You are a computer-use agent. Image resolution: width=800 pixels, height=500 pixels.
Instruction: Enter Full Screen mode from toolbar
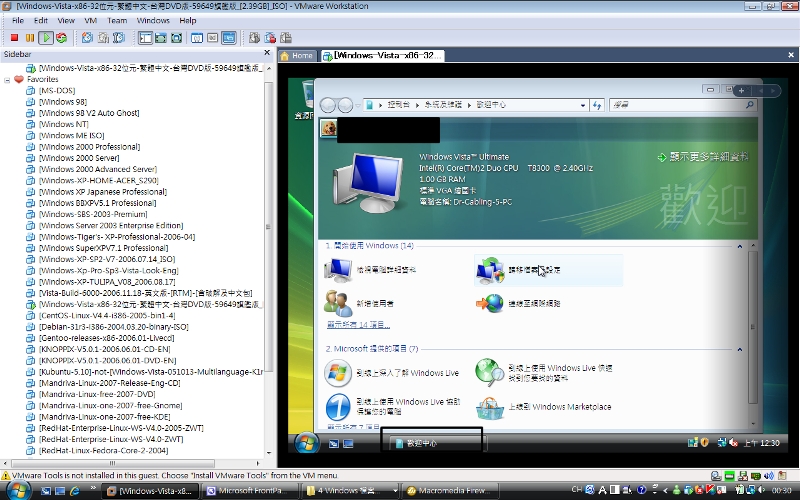tap(177, 38)
